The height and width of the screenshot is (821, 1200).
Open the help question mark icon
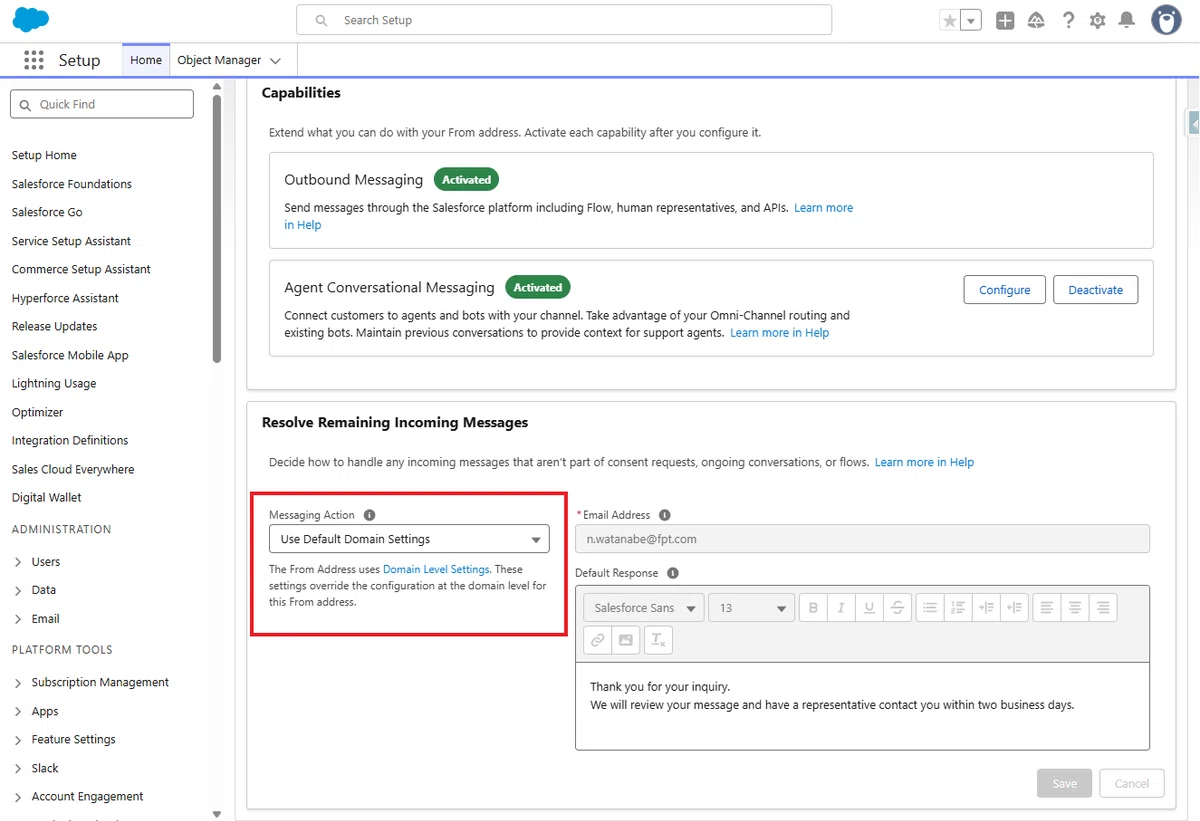pyautogui.click(x=1068, y=20)
